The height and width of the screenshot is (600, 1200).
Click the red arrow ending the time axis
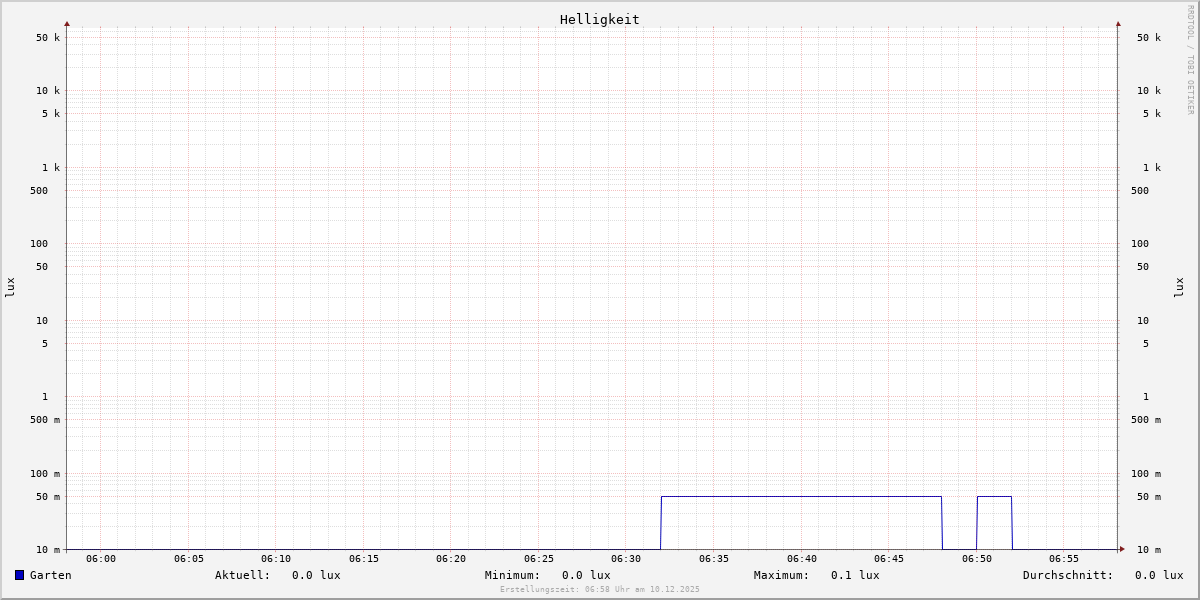coord(1122,549)
